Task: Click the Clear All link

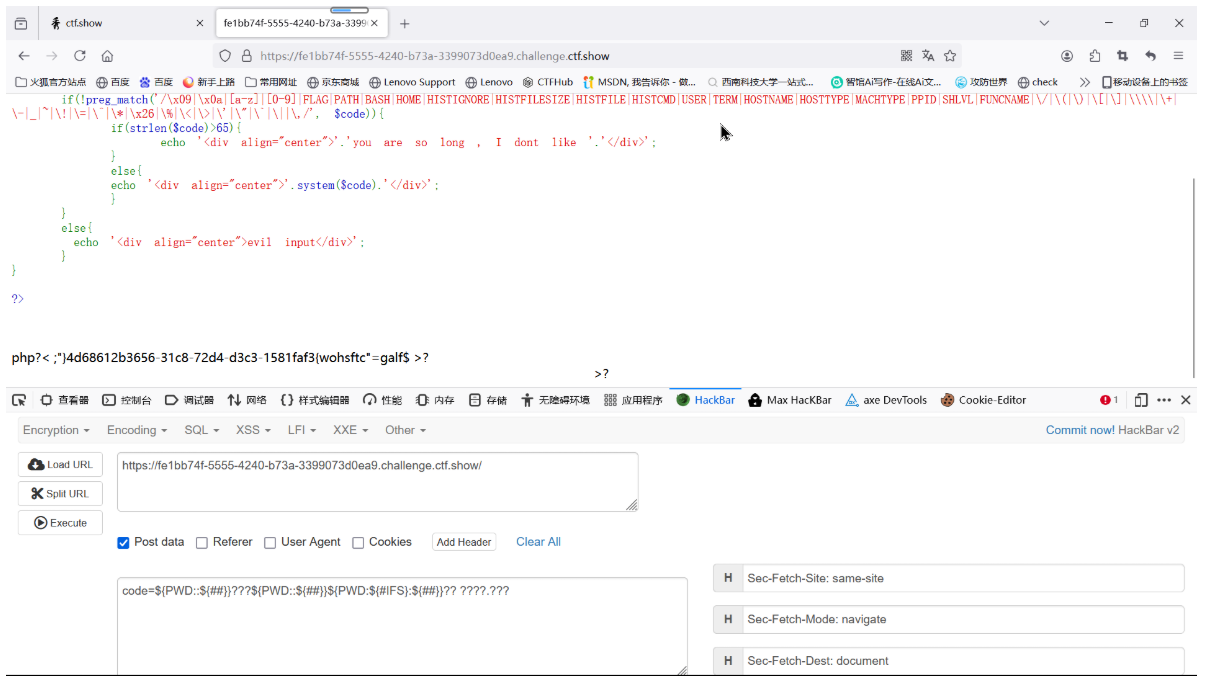Action: click(538, 542)
